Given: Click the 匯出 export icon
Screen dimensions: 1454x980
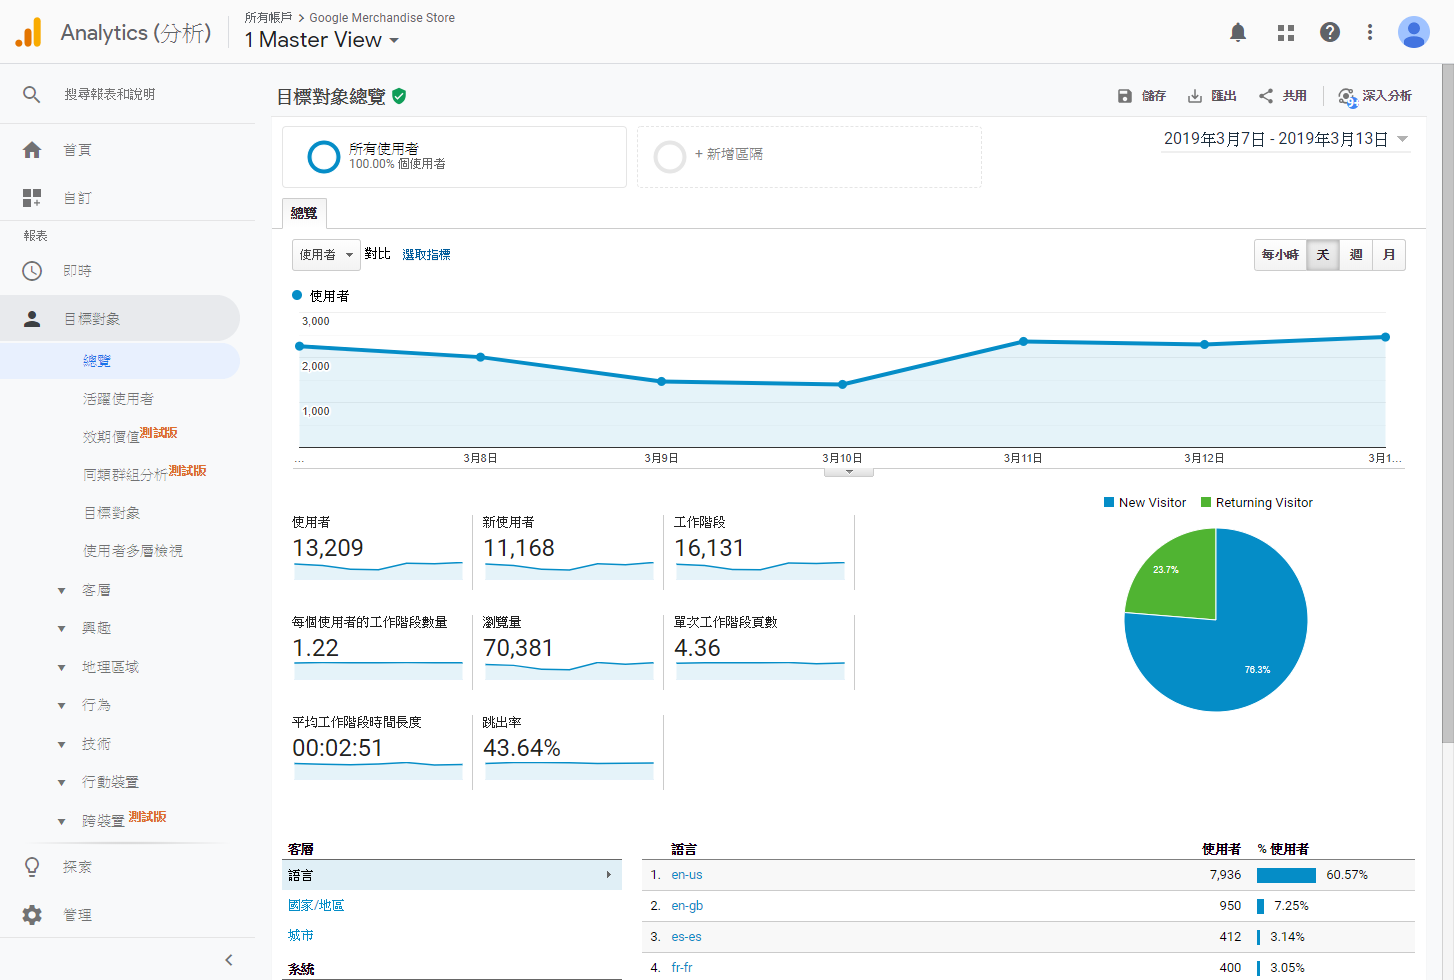Looking at the screenshot, I should 1194,96.
